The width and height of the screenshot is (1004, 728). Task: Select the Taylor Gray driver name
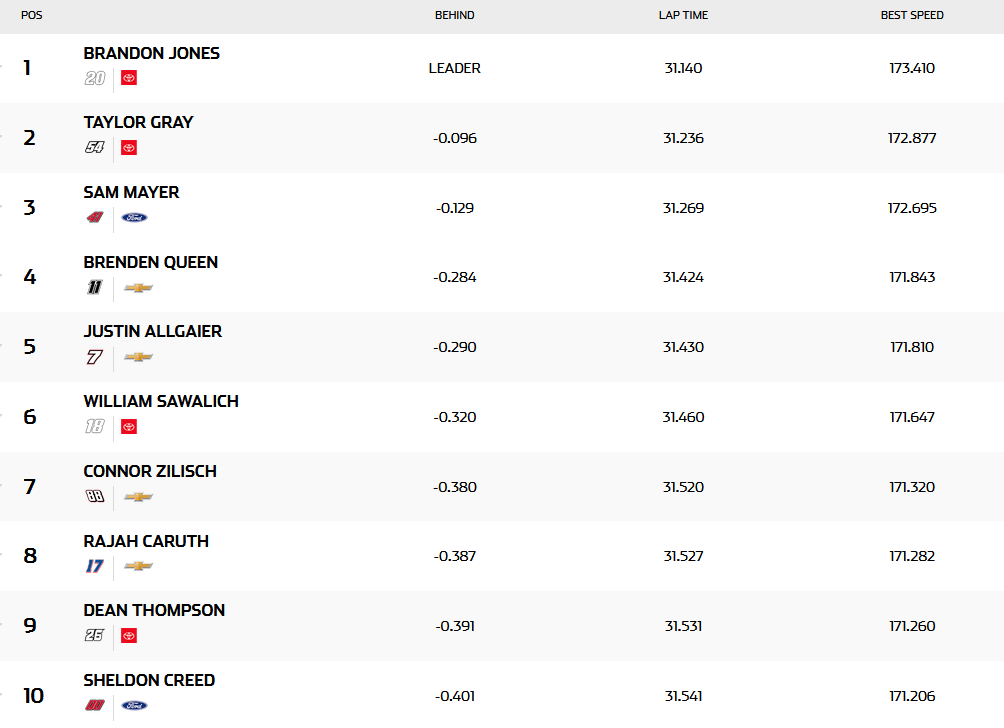click(139, 122)
